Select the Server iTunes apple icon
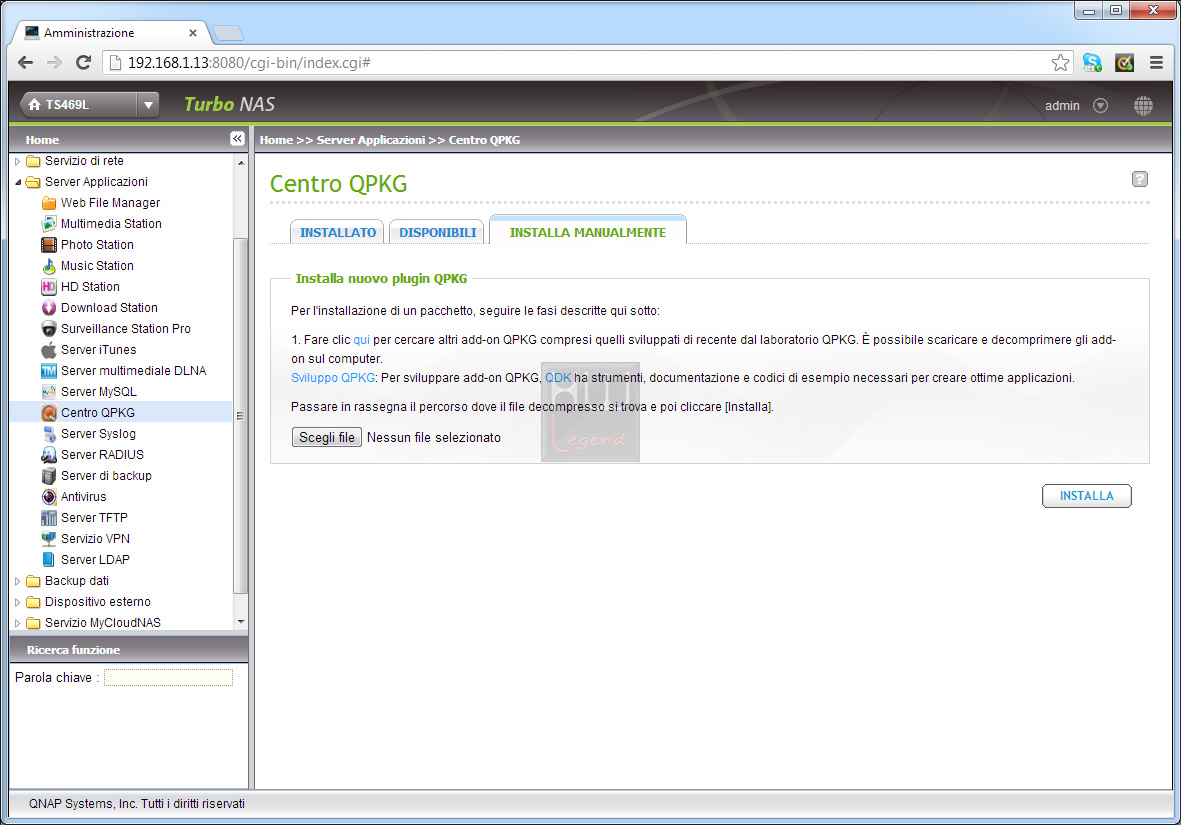 click(x=49, y=350)
